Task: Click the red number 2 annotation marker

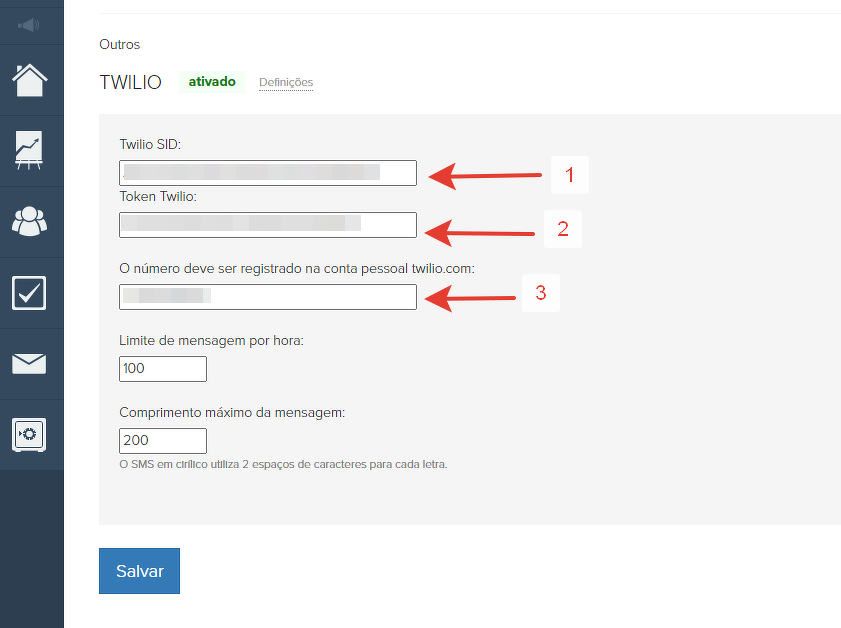Action: [563, 229]
